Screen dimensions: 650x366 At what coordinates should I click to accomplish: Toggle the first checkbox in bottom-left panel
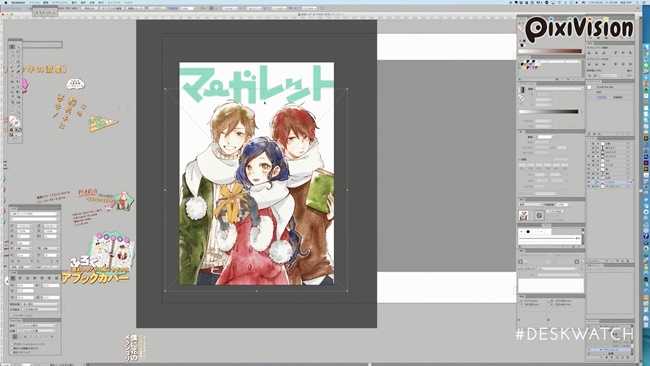(x=12, y=344)
